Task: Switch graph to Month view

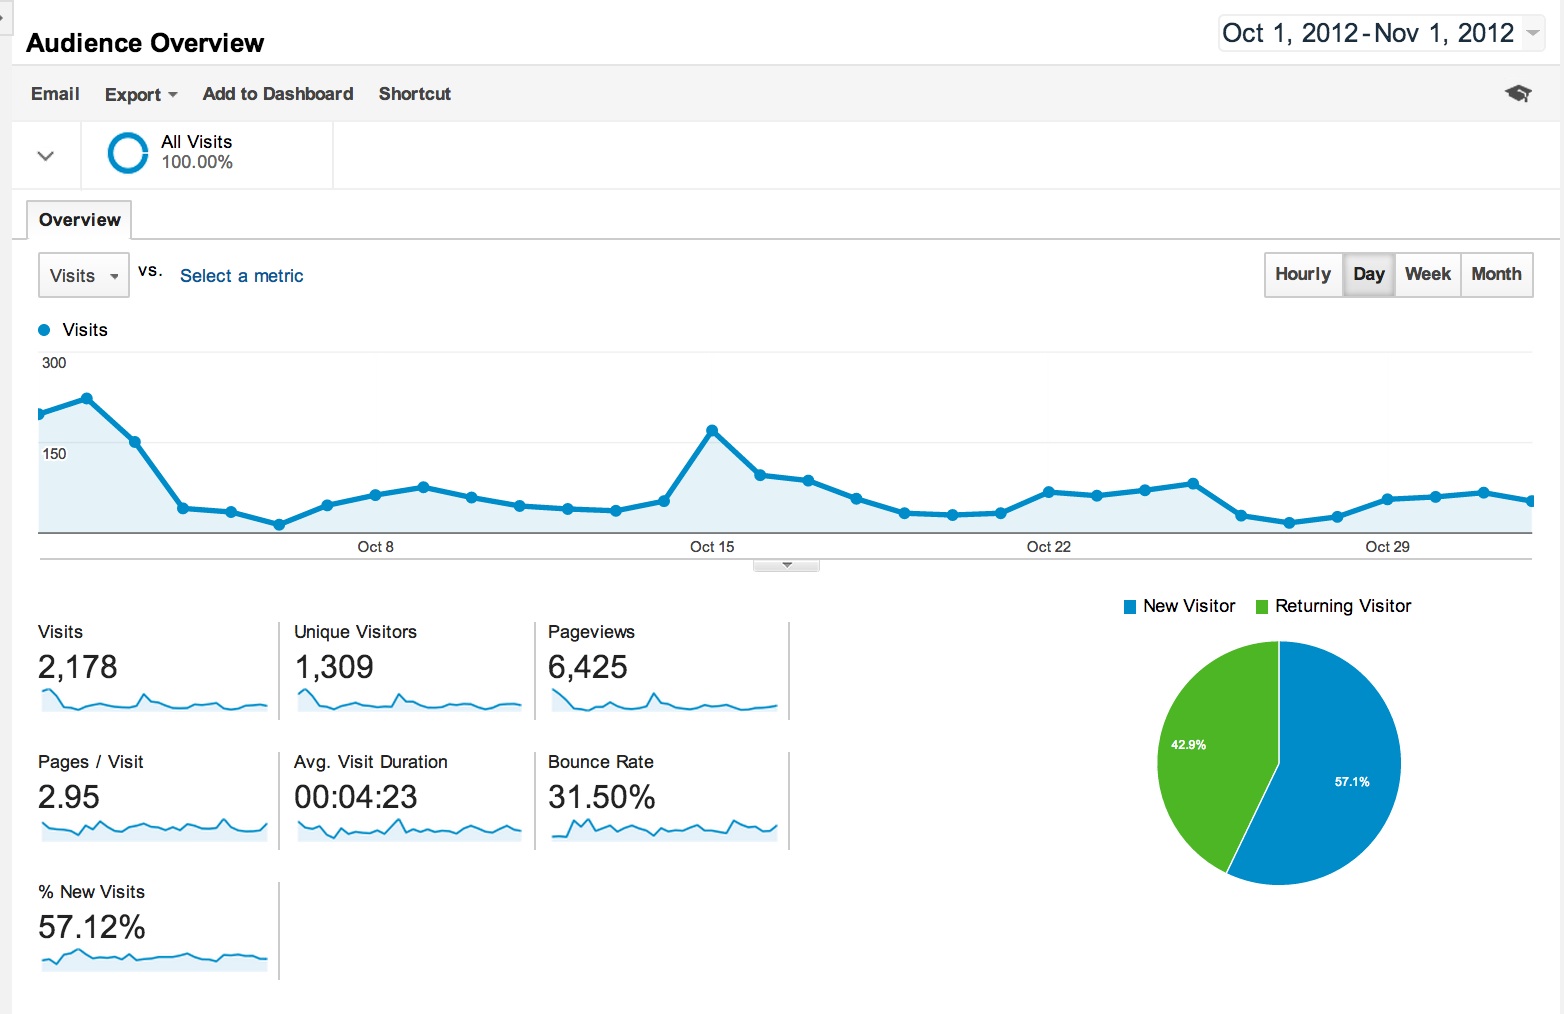Action: tap(1496, 274)
